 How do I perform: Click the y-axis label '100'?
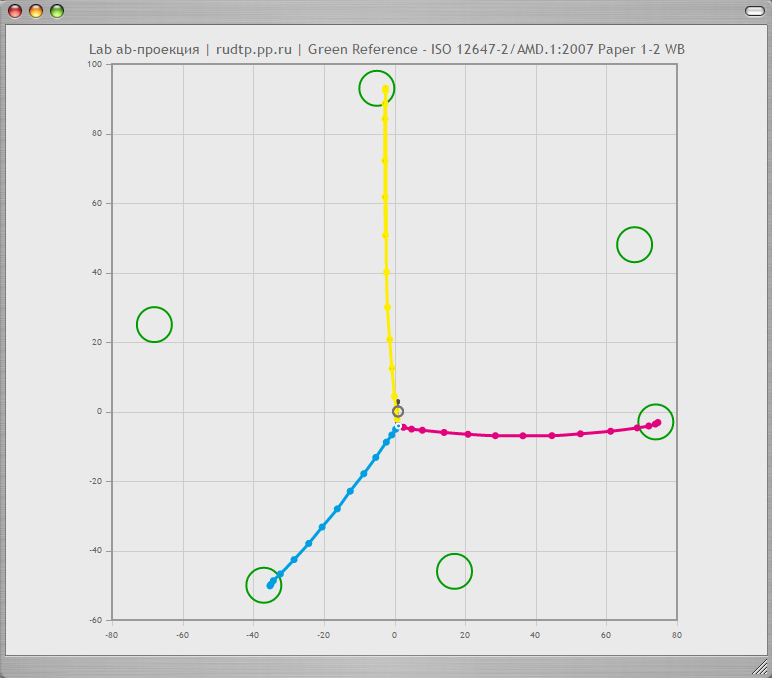coord(95,64)
